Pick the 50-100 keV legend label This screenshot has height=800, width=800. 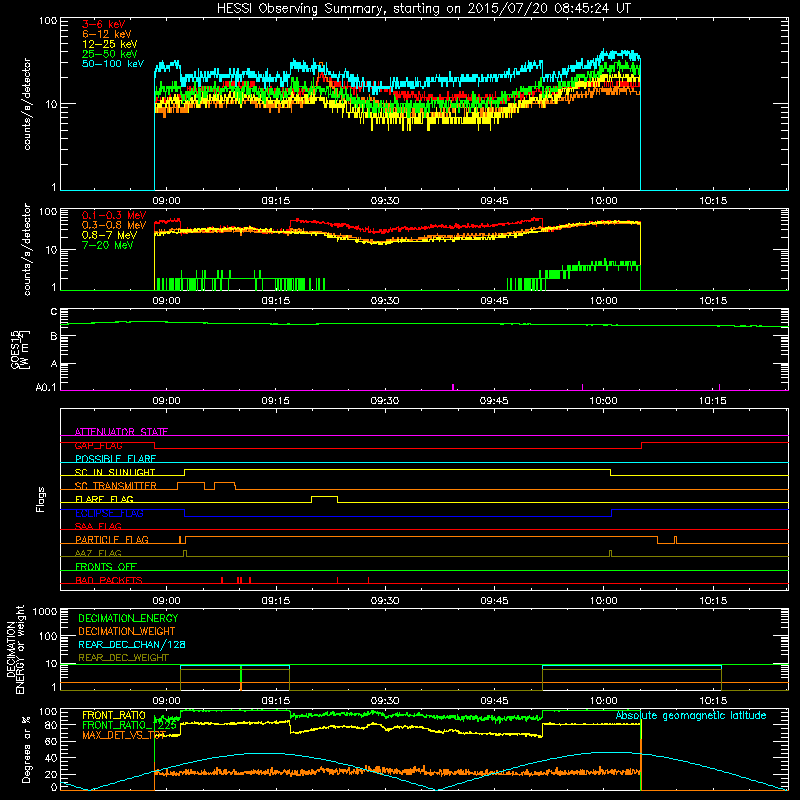pos(113,64)
